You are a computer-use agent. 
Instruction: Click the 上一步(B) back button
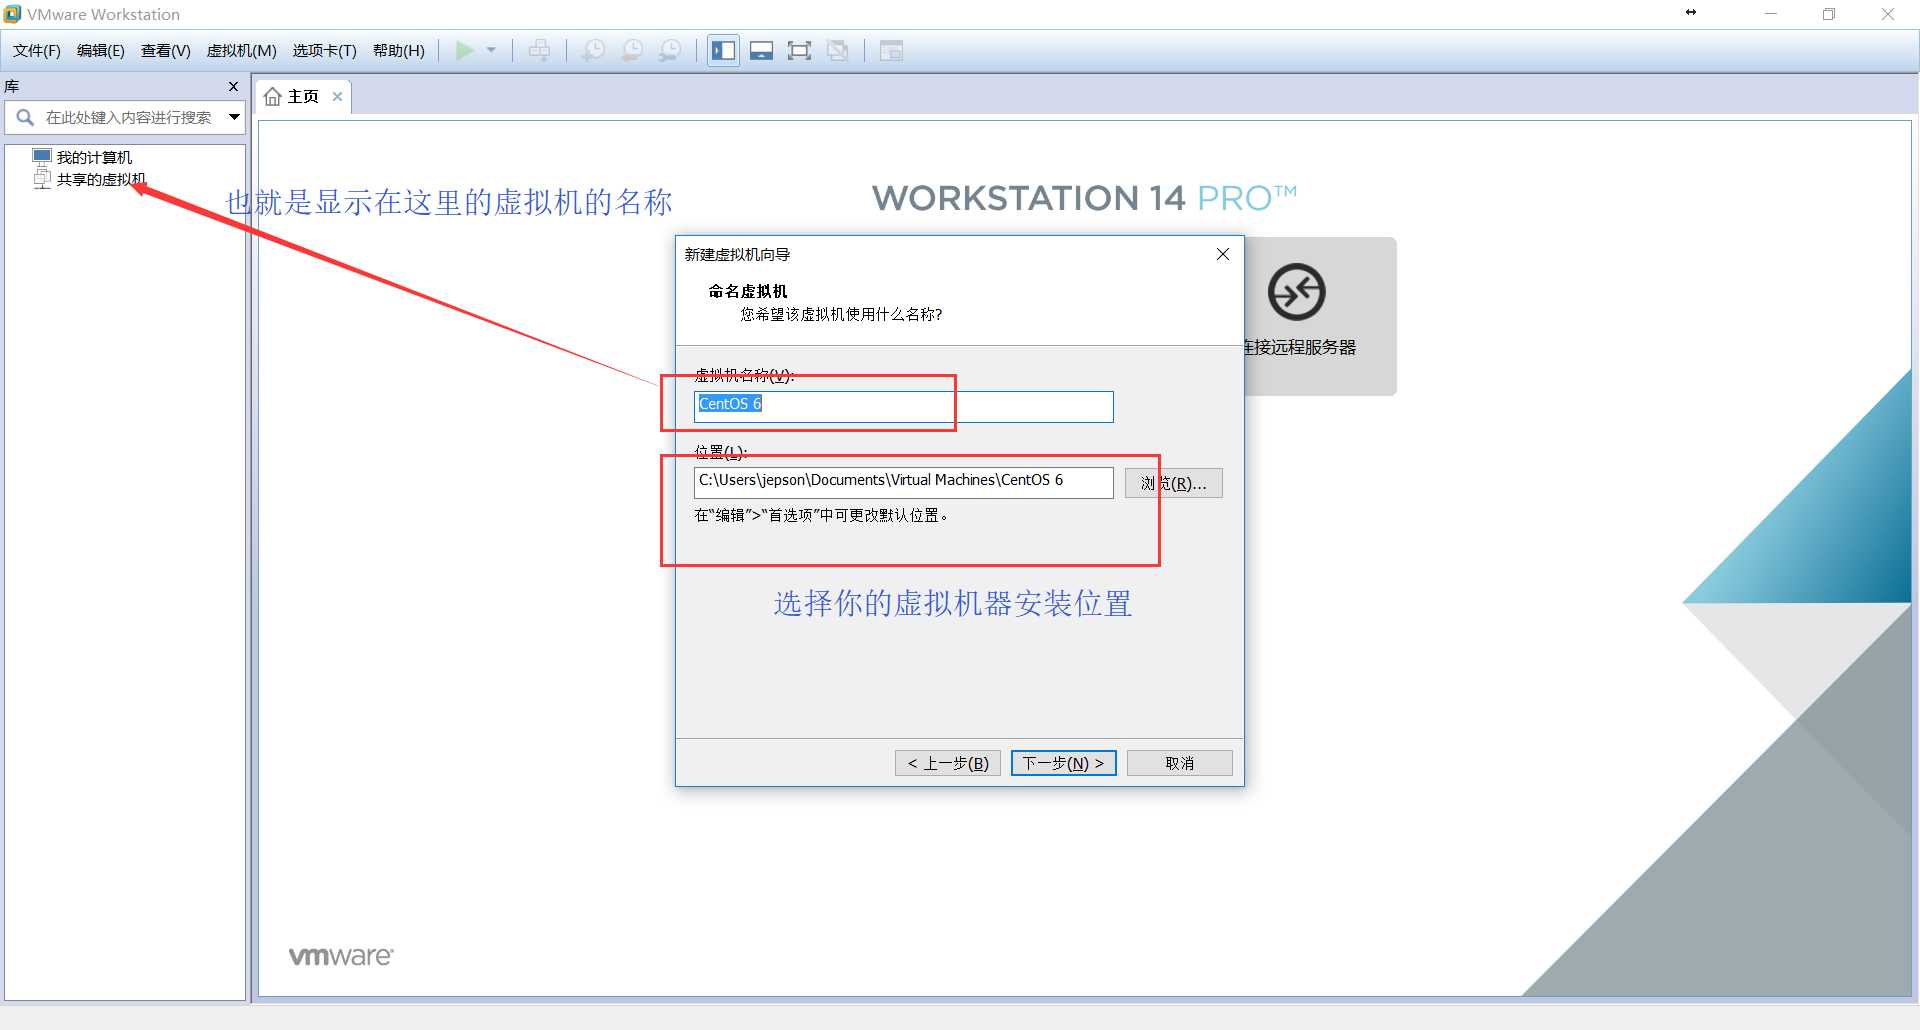click(948, 763)
